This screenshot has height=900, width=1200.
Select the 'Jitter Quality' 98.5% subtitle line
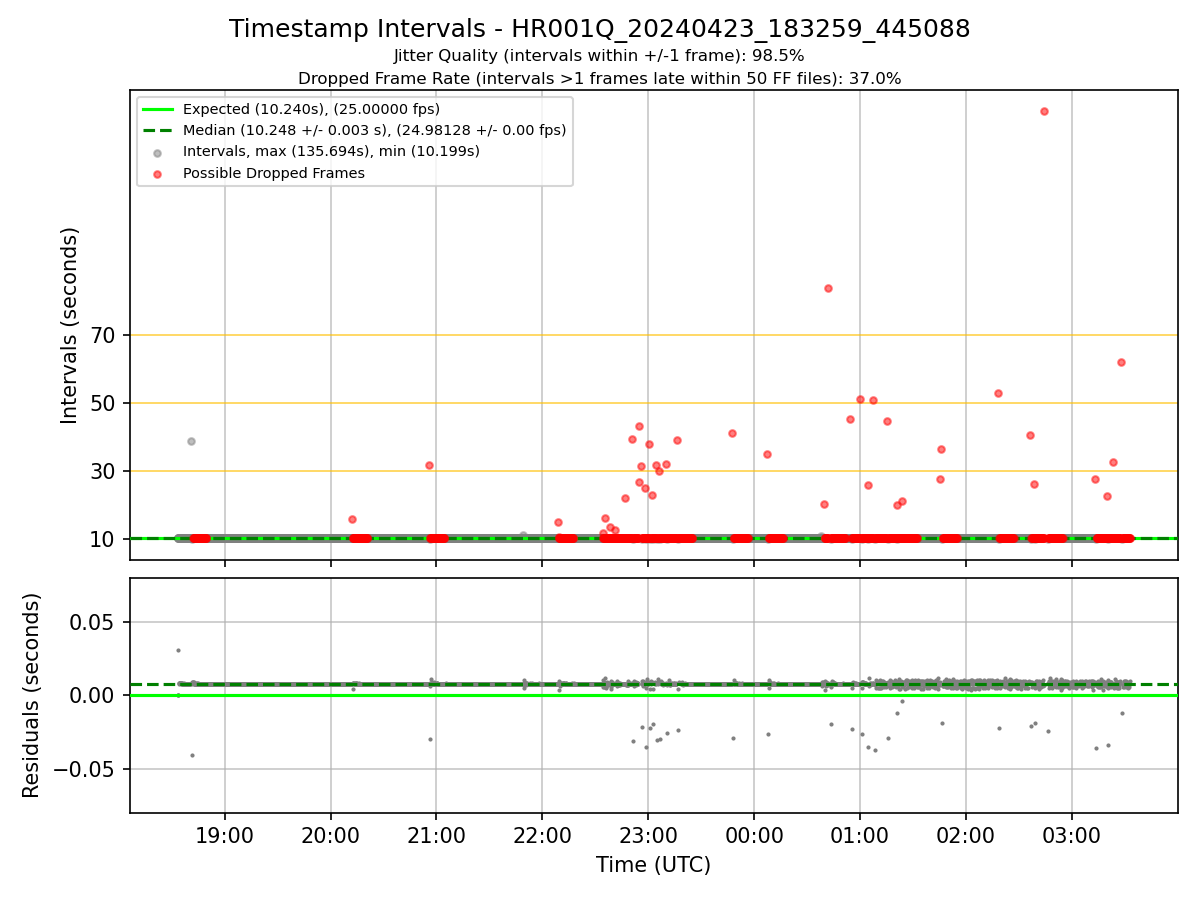point(599,56)
